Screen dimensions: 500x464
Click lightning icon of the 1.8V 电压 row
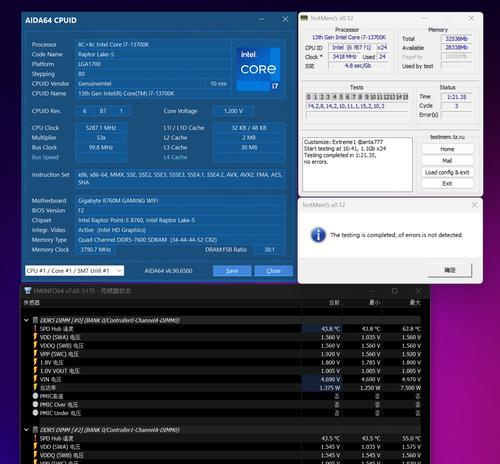pos(35,362)
